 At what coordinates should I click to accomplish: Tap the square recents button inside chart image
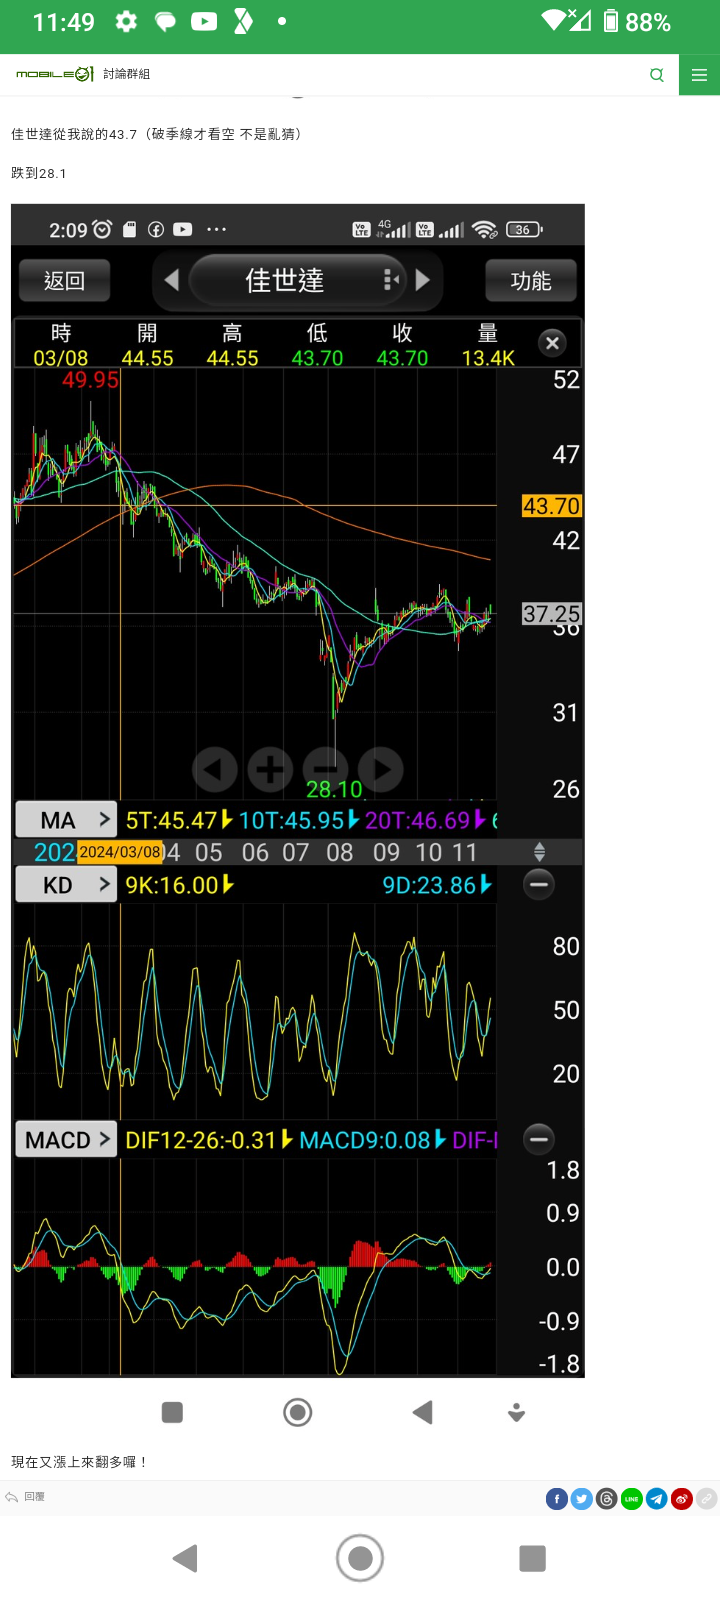tap(172, 1412)
